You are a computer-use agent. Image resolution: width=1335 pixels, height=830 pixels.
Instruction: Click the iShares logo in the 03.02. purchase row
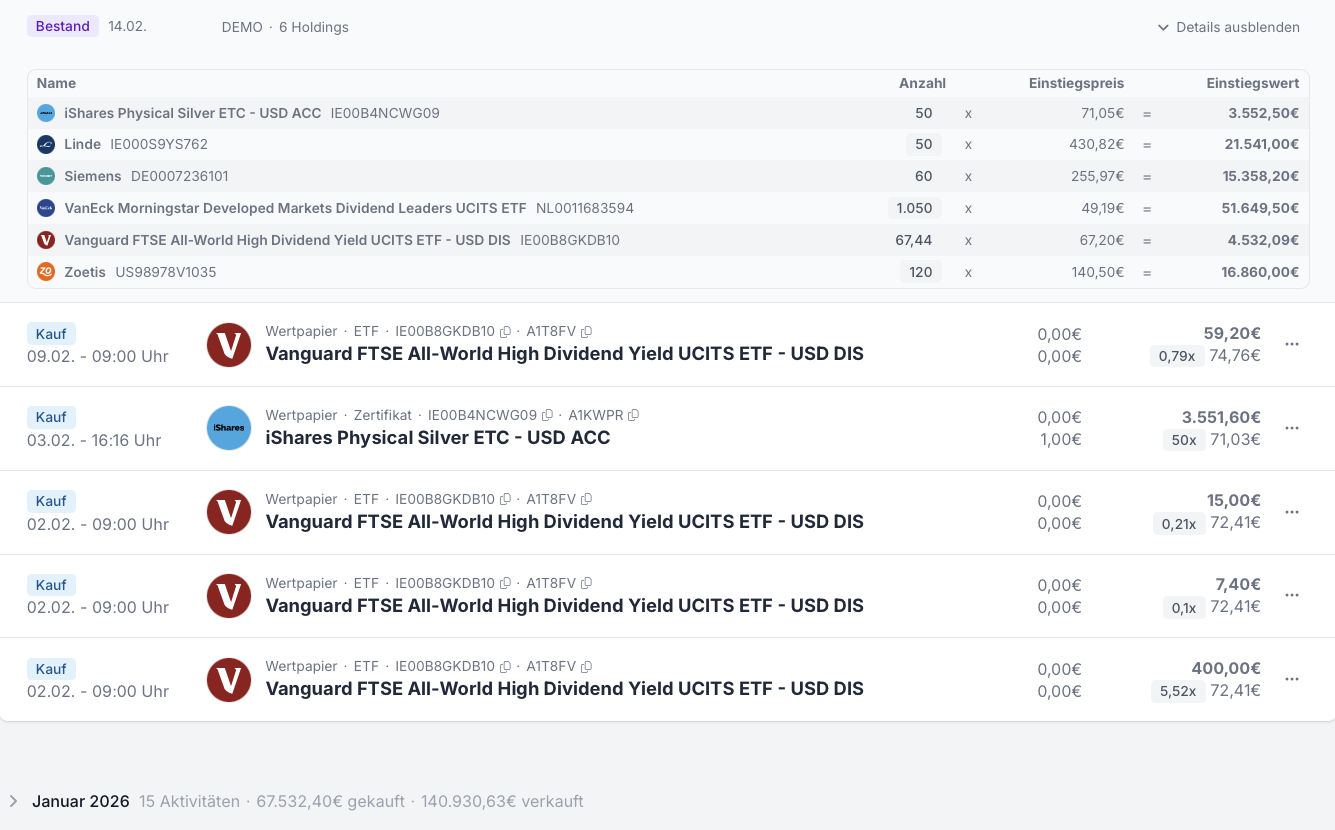229,428
